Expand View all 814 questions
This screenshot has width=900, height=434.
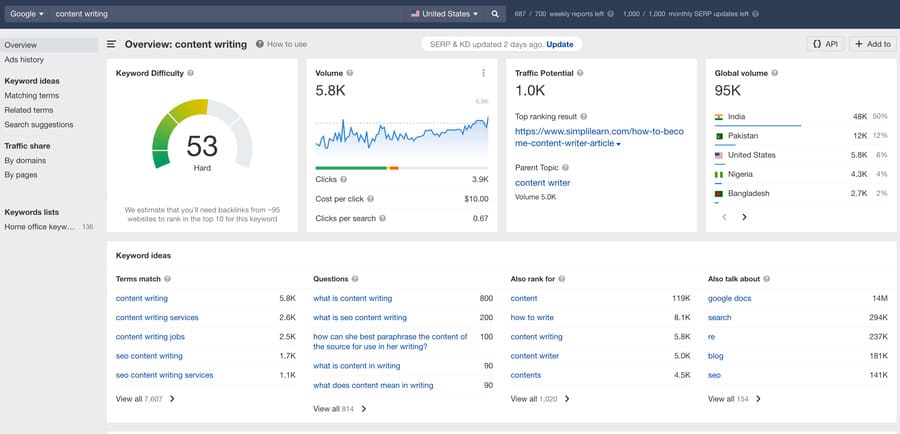click(x=339, y=409)
